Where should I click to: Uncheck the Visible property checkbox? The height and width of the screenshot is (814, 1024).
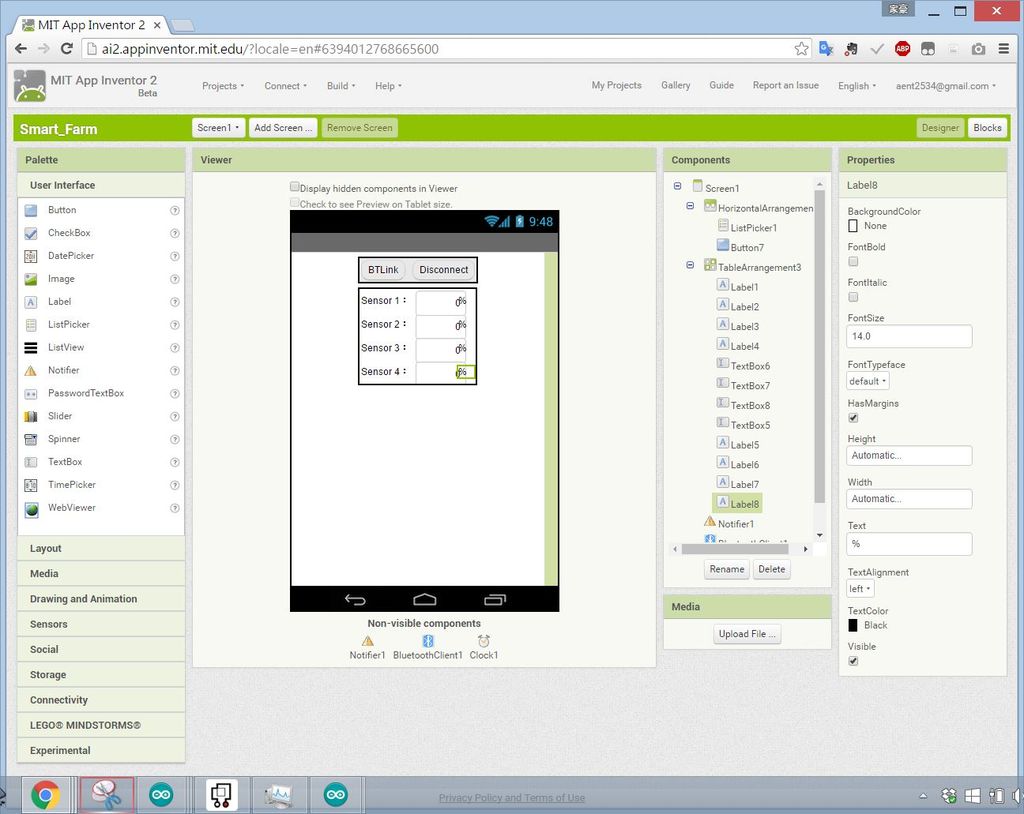(853, 661)
